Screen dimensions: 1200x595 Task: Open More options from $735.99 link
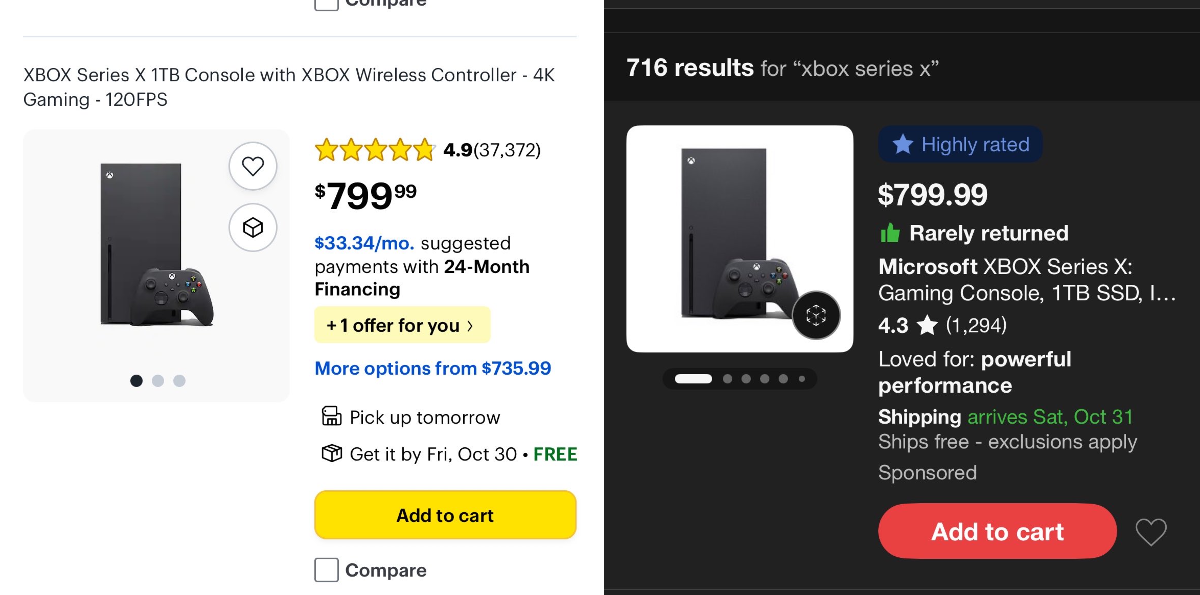point(433,368)
